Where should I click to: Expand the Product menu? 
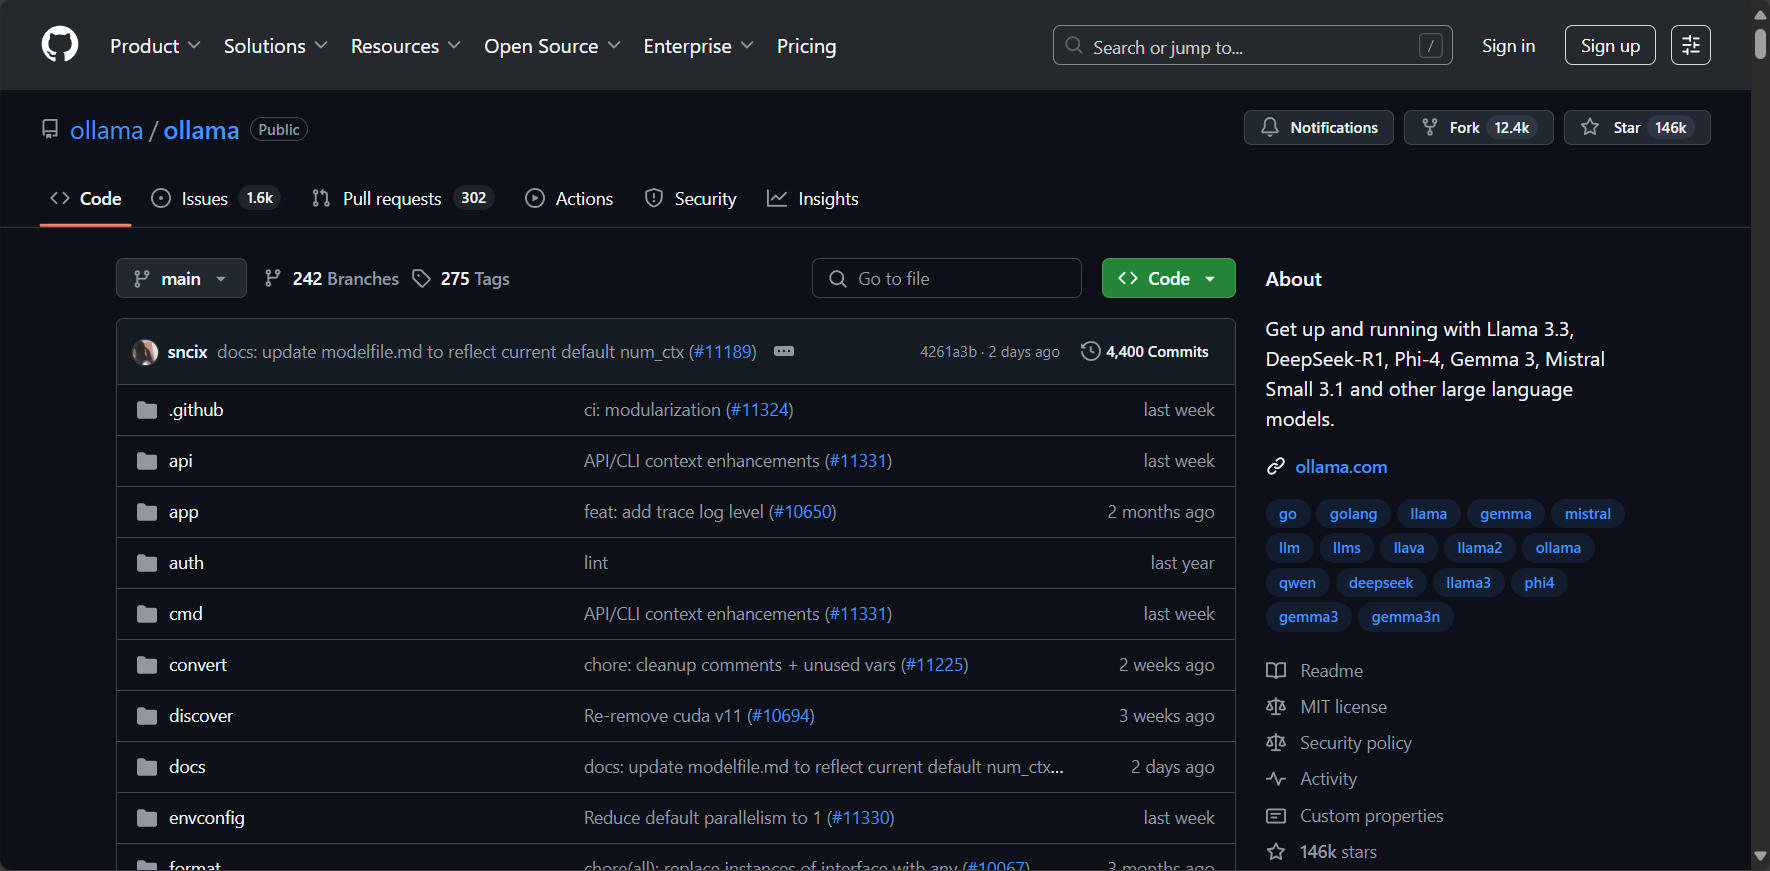click(155, 46)
